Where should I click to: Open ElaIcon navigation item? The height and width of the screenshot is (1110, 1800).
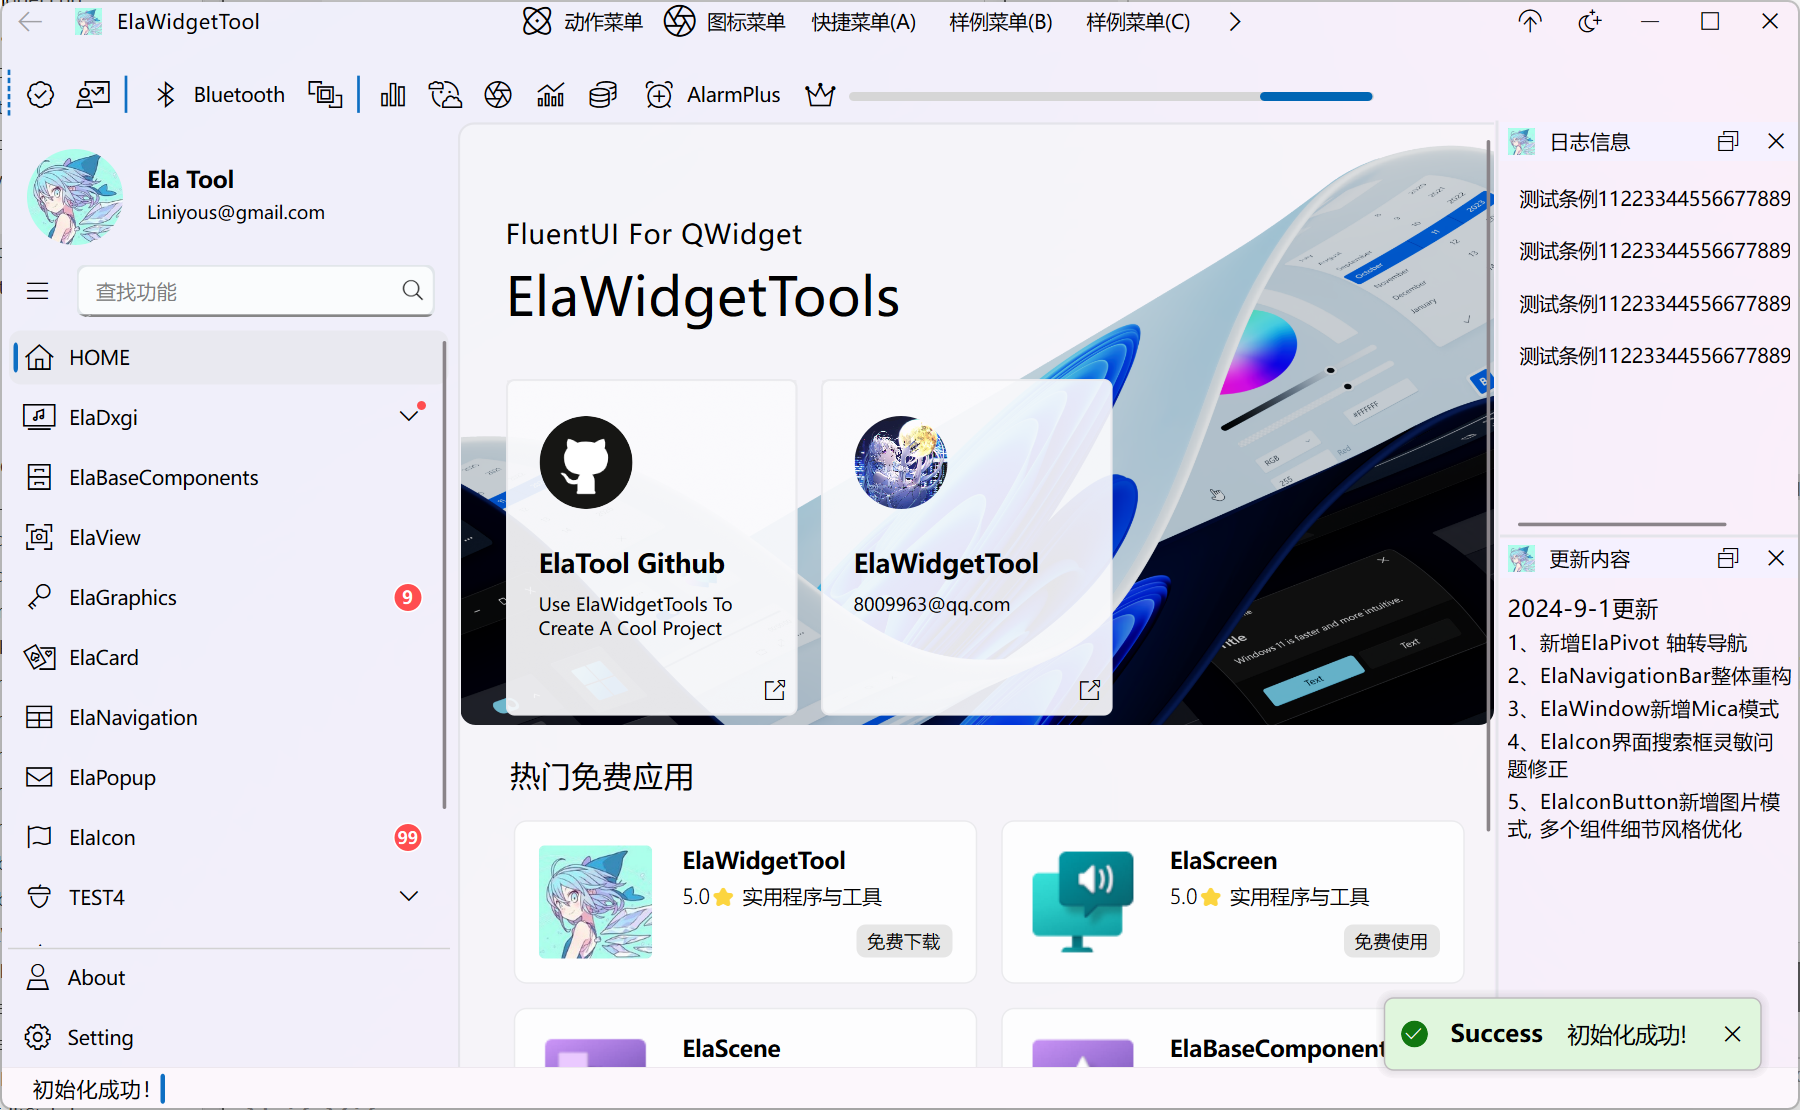click(x=228, y=838)
